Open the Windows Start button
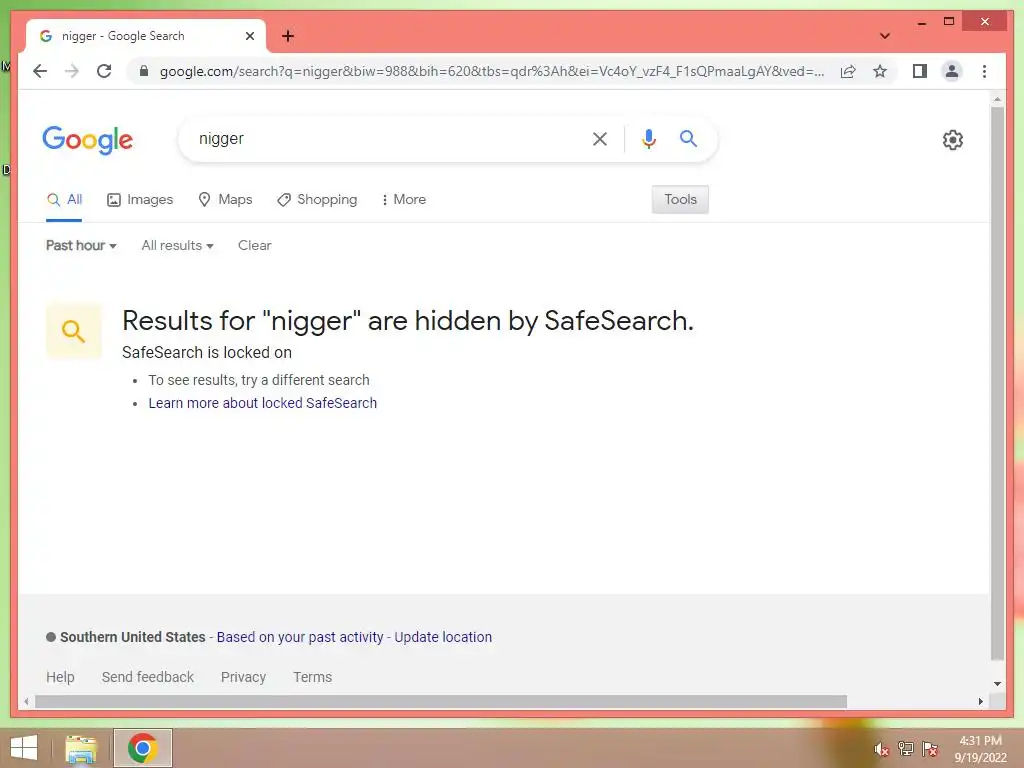The height and width of the screenshot is (768, 1024). [24, 748]
